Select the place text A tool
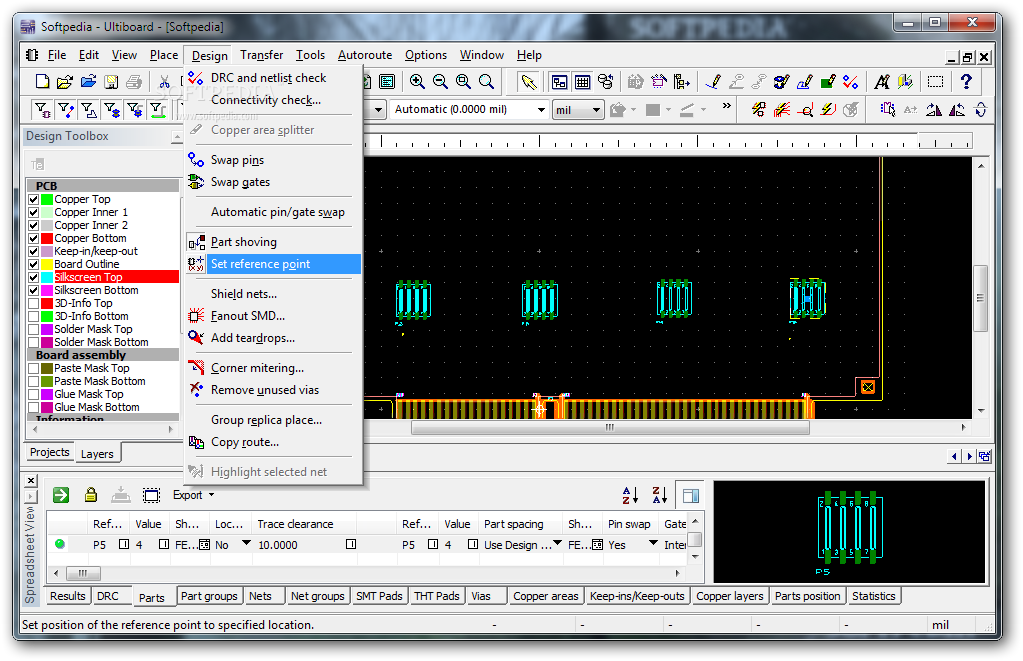Viewport: 1023px width, 661px height. click(882, 82)
